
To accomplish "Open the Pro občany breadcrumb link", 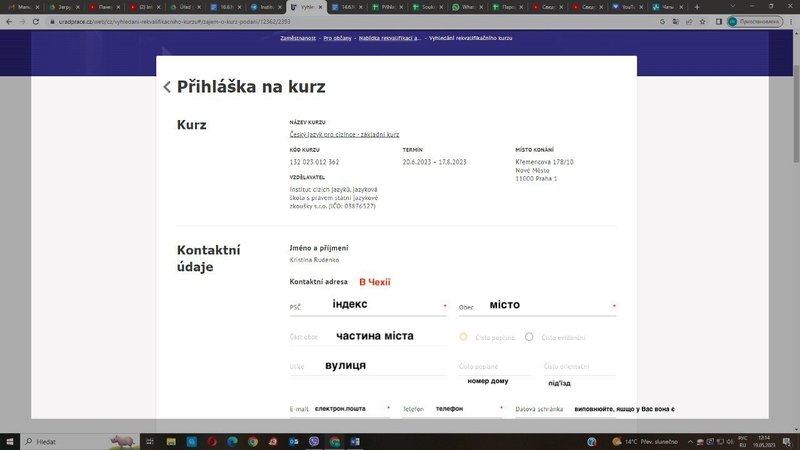I will click(x=337, y=38).
